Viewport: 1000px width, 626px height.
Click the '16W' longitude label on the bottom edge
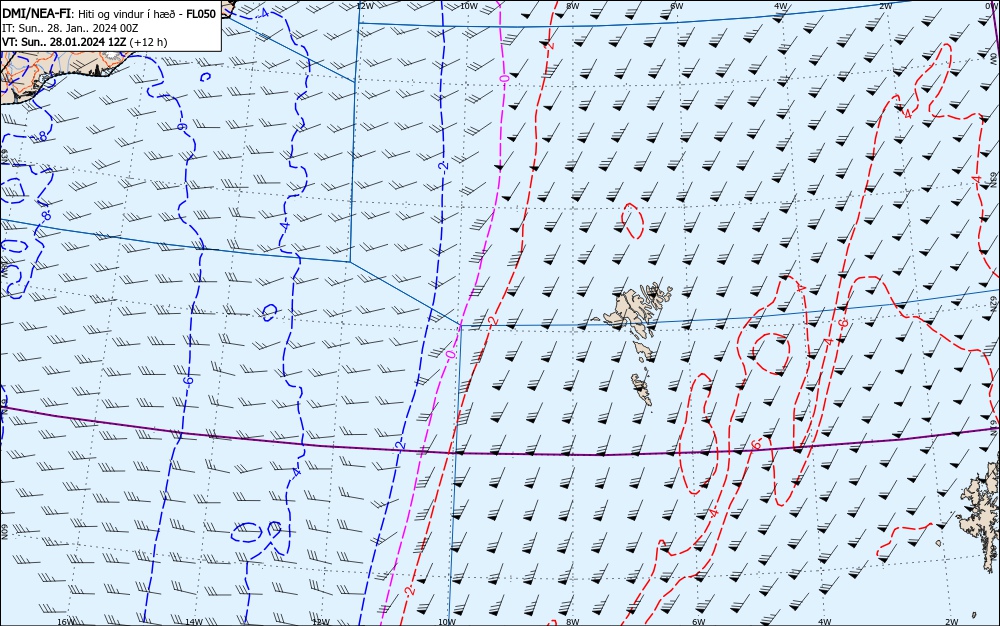66,622
